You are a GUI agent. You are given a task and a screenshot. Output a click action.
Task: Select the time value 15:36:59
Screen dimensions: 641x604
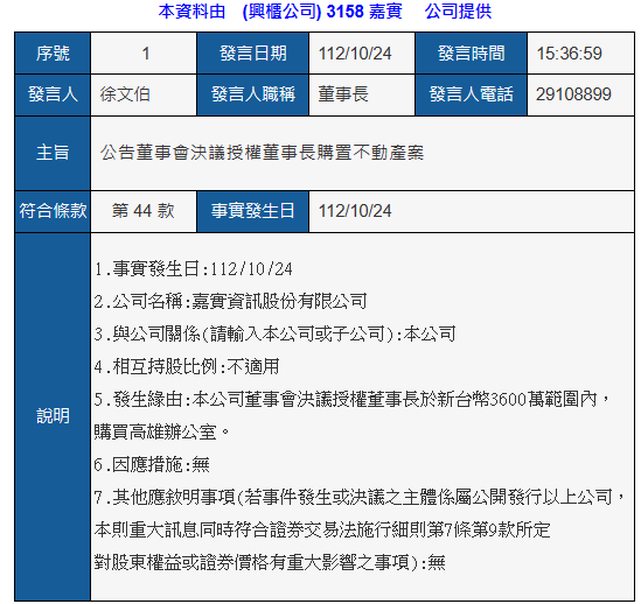[x=569, y=54]
